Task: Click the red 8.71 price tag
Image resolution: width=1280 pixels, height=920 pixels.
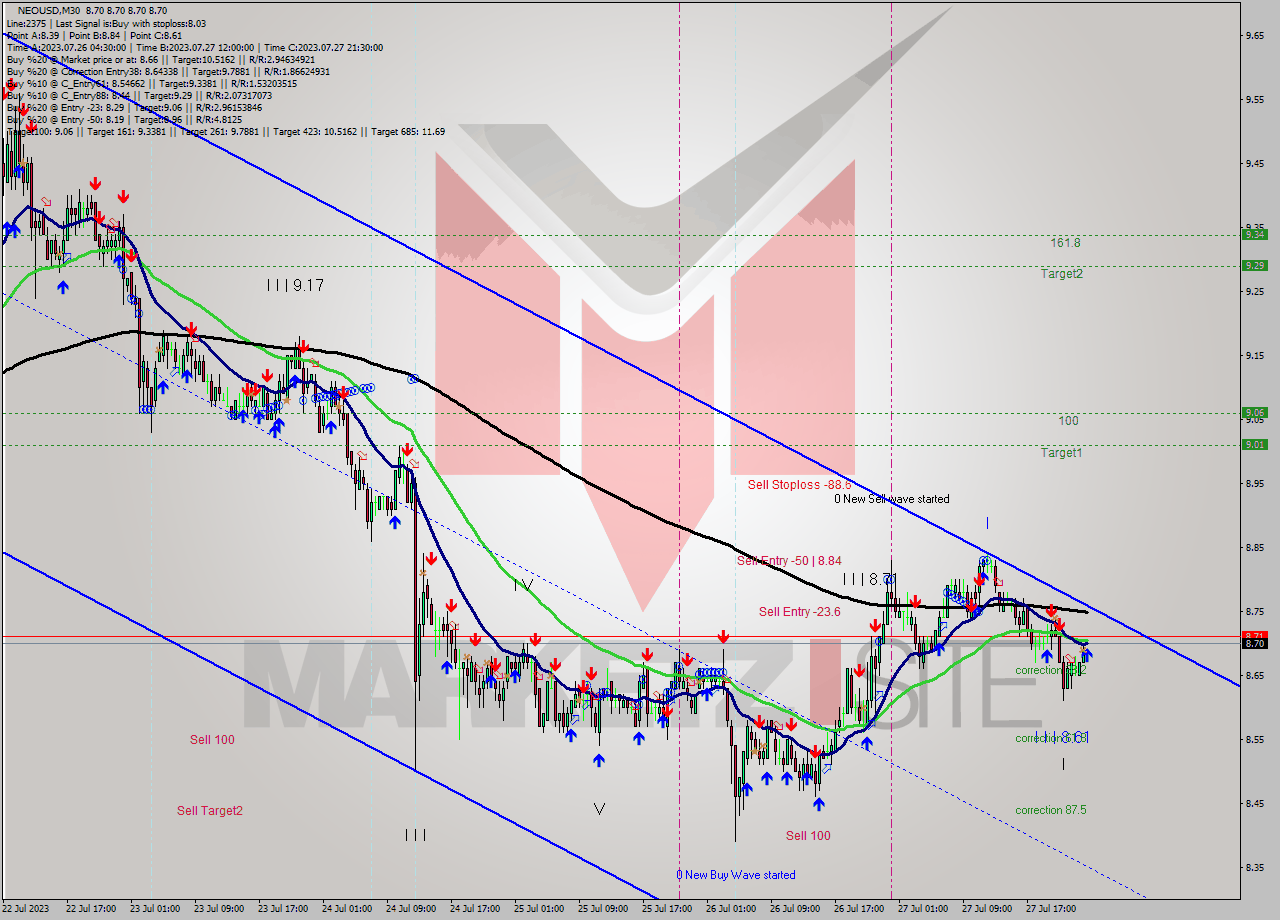Action: (x=1254, y=636)
